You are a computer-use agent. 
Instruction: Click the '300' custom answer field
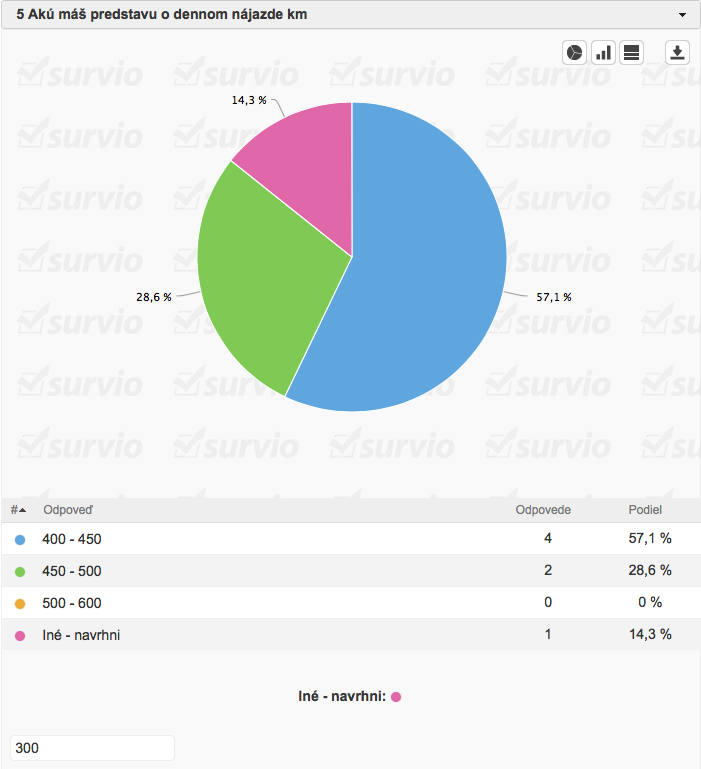[92, 748]
